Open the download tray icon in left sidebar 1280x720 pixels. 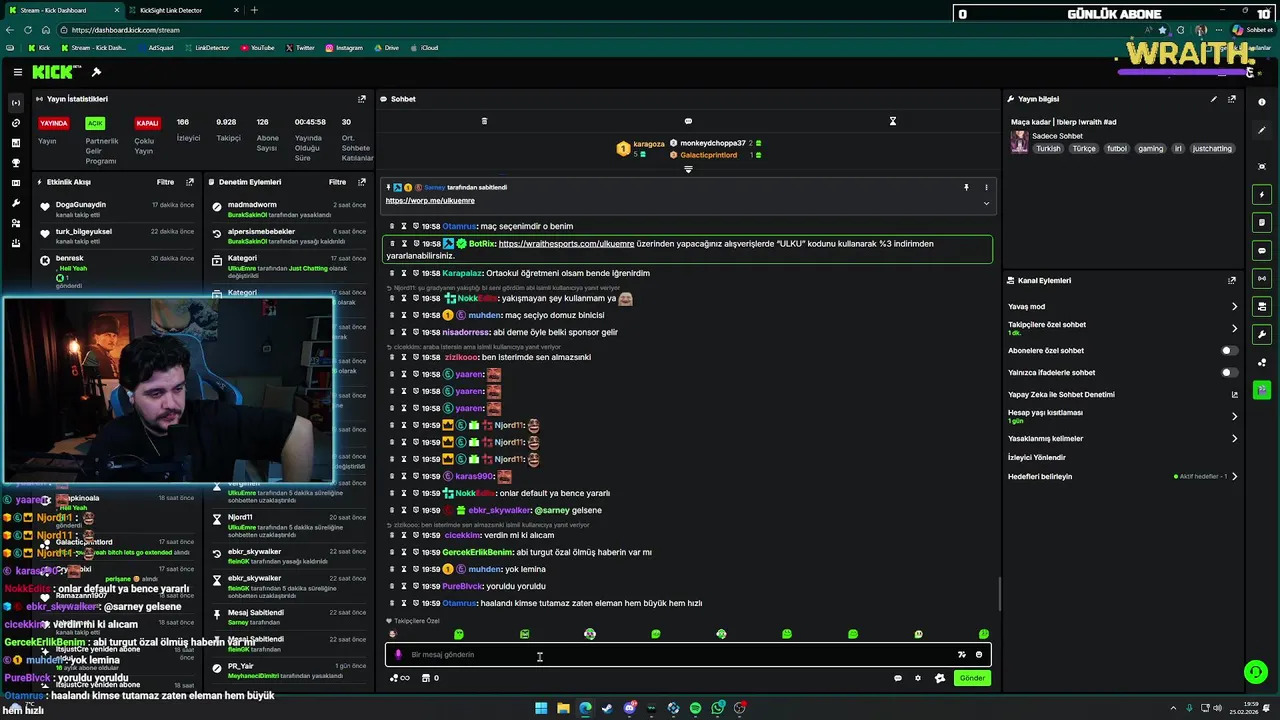click(x=15, y=243)
